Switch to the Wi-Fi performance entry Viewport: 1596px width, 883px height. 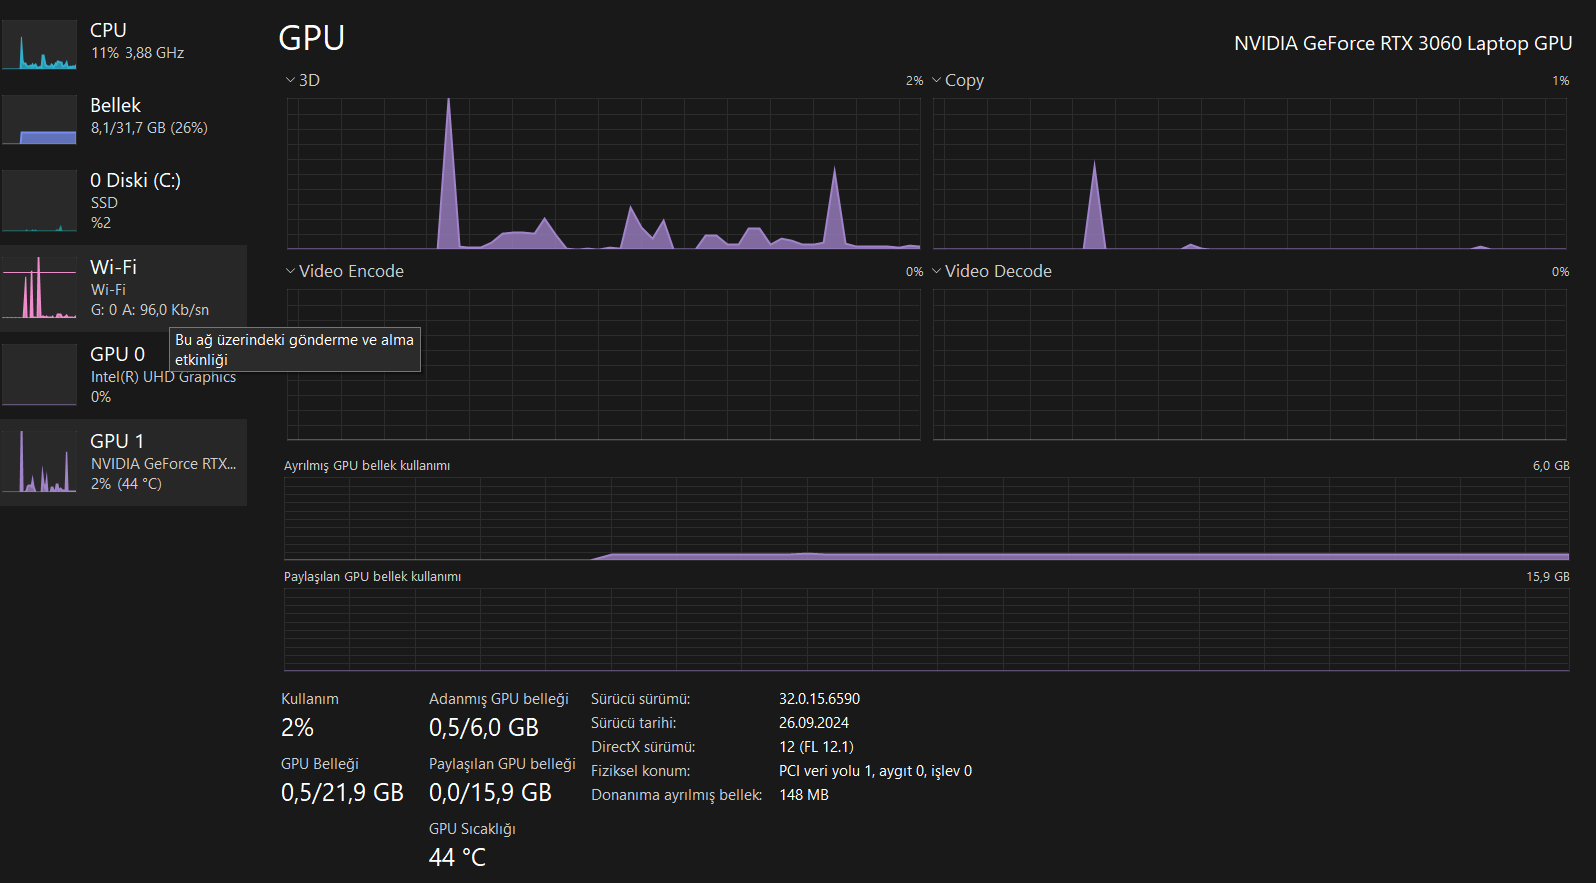click(x=124, y=288)
